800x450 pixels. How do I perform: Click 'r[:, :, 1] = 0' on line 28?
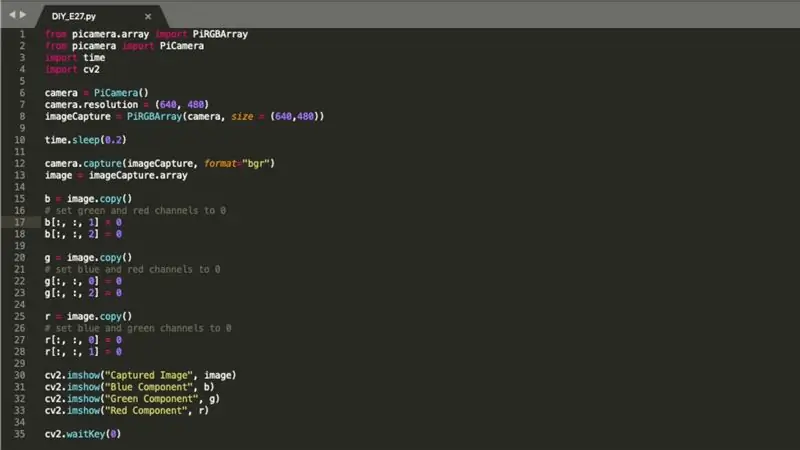(x=83, y=352)
